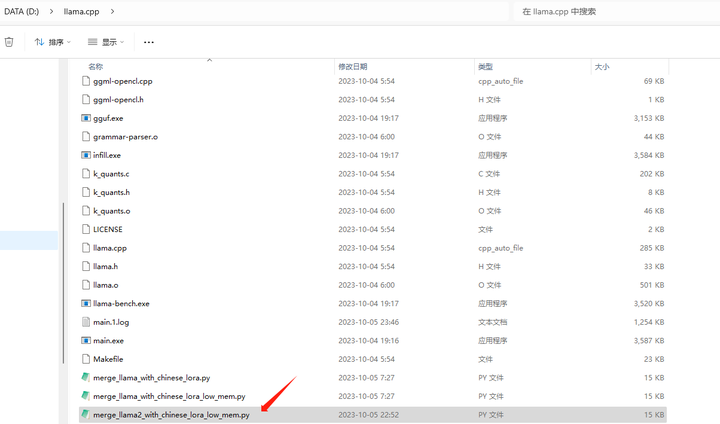Click the 3,153 KB size cell
The width and height of the screenshot is (720, 424).
pos(649,118)
